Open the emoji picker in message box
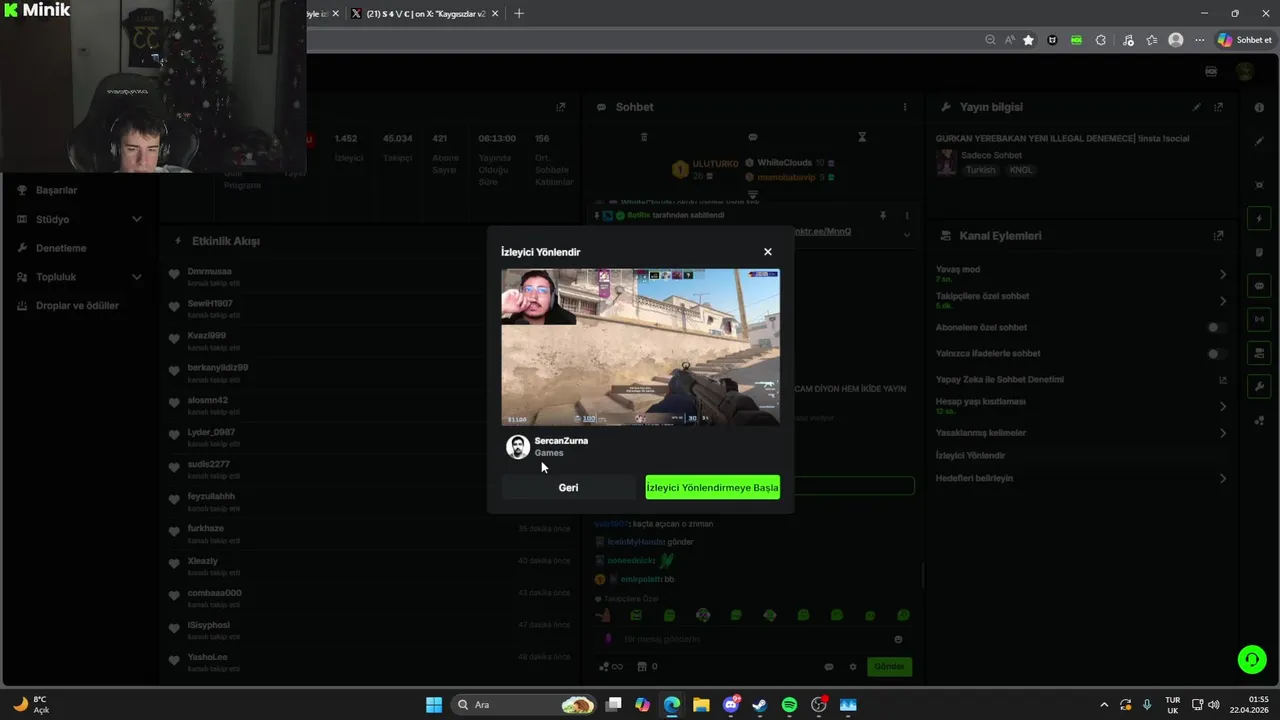Screen dimensions: 1280x720 coord(898,639)
